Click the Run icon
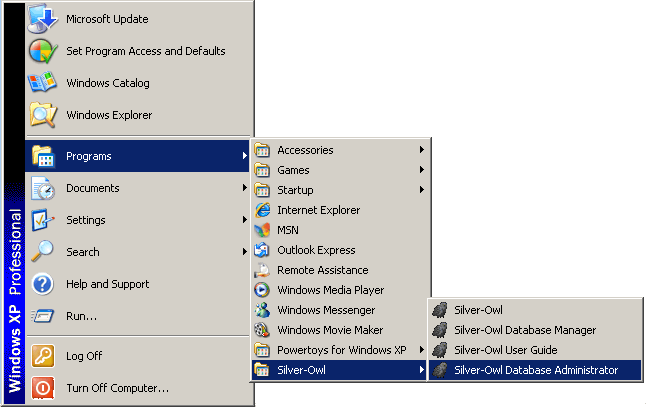The width and height of the screenshot is (646, 407). (42, 316)
